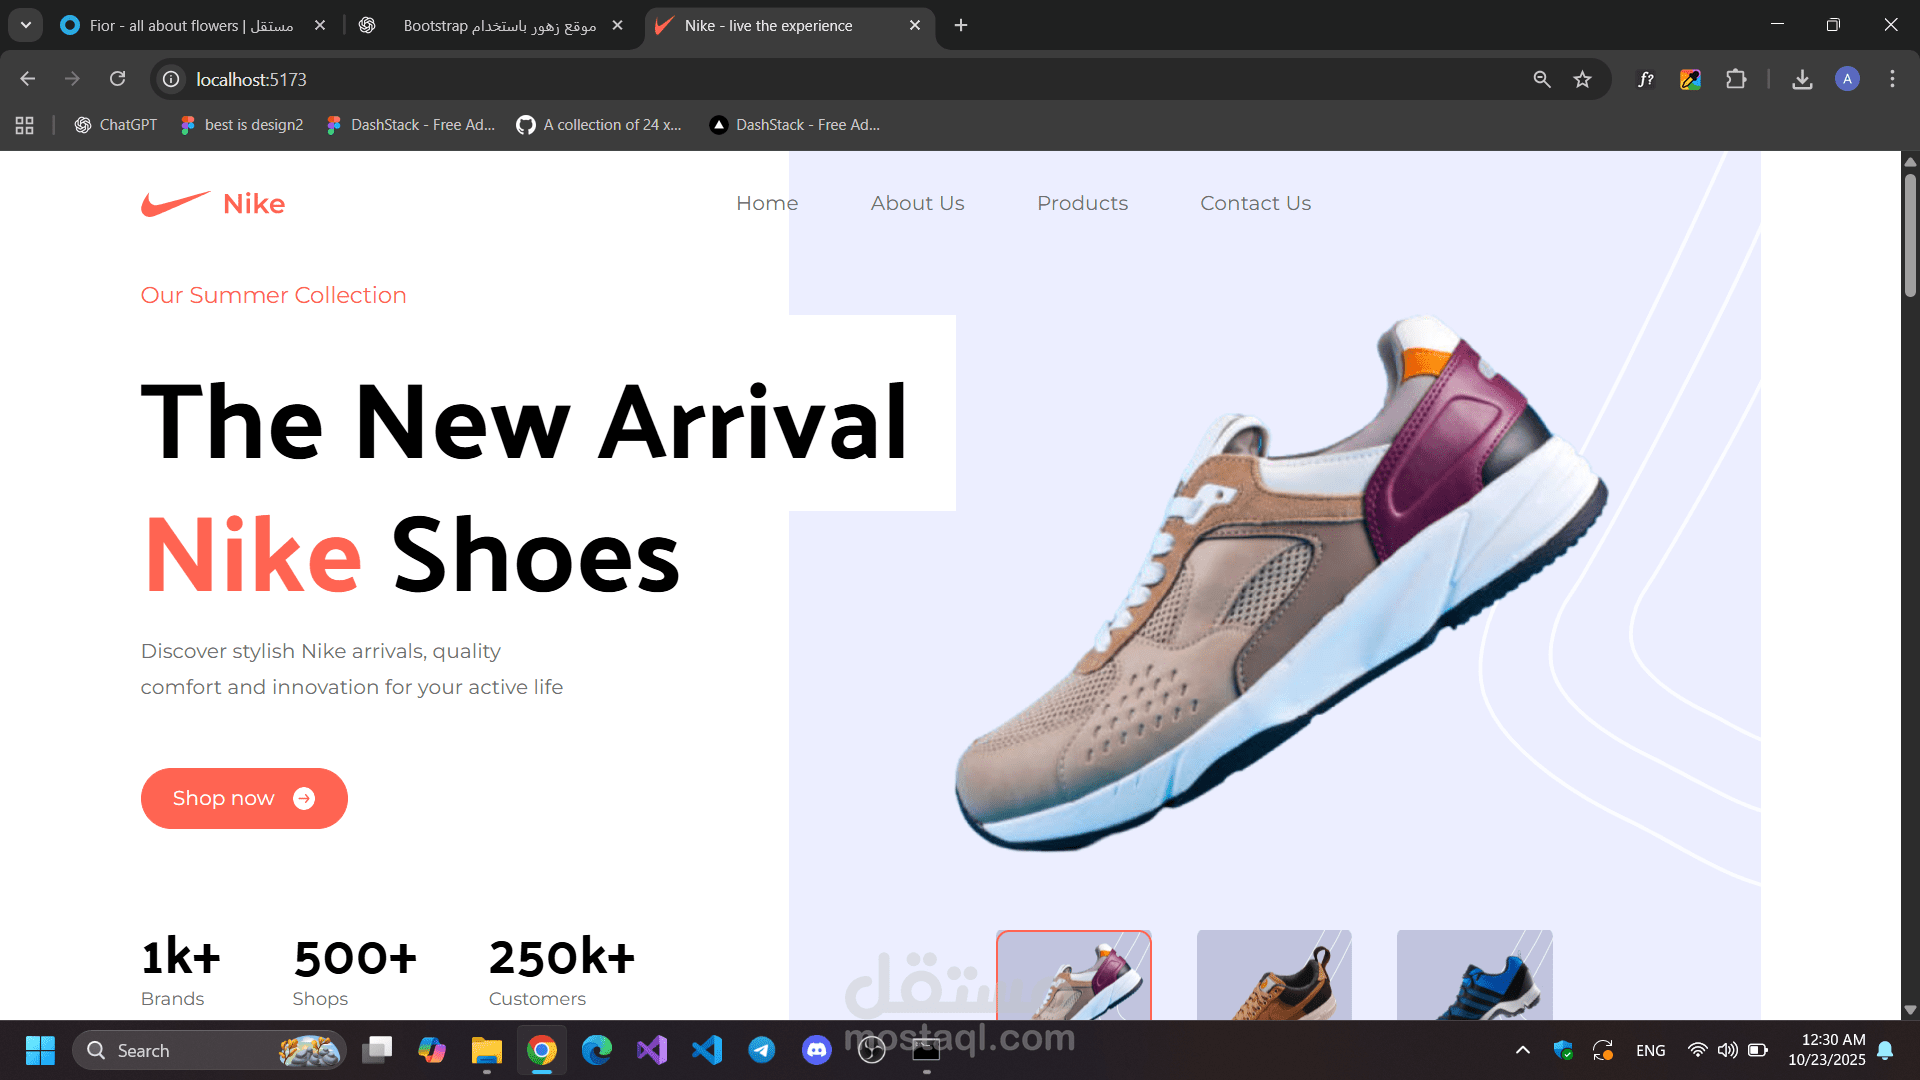Reload the current page
The width and height of the screenshot is (1920, 1080).
117,79
